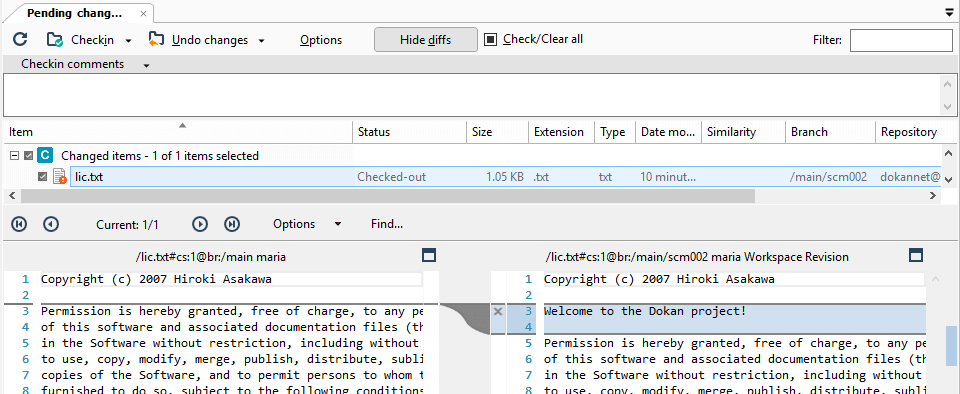Click the lic.txt file icon

[59, 177]
